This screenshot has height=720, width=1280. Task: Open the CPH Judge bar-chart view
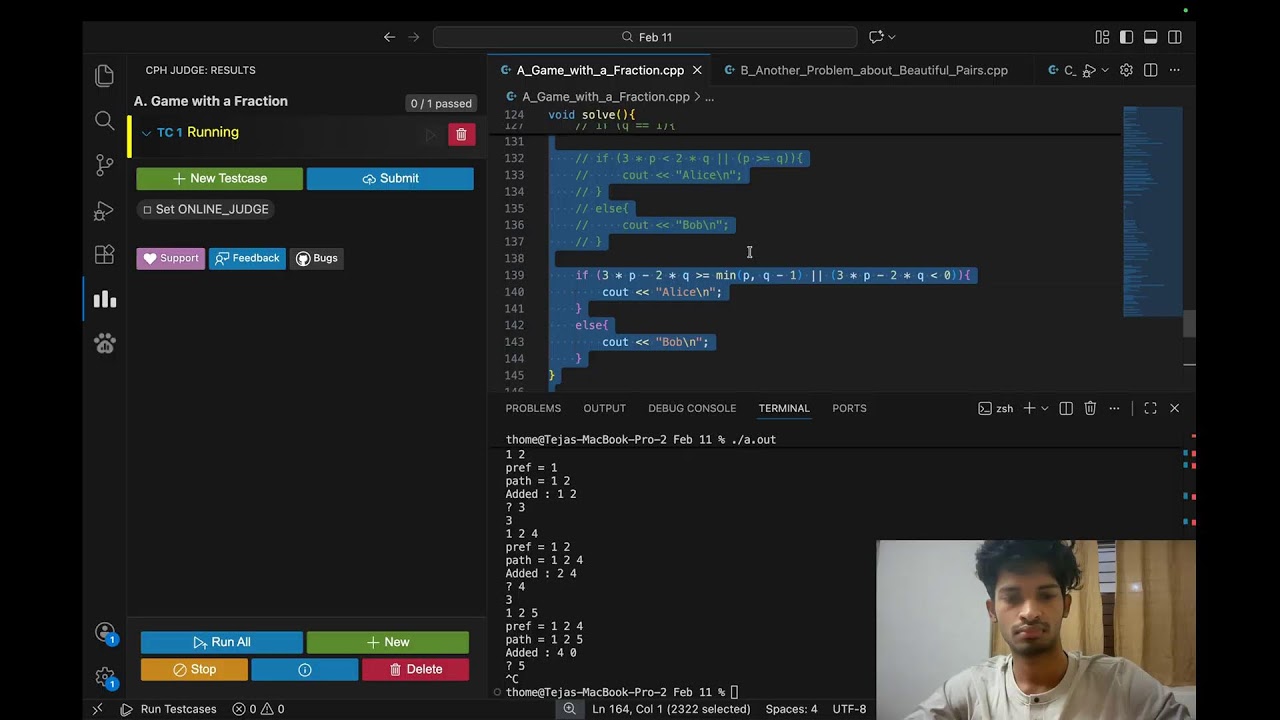click(x=104, y=299)
